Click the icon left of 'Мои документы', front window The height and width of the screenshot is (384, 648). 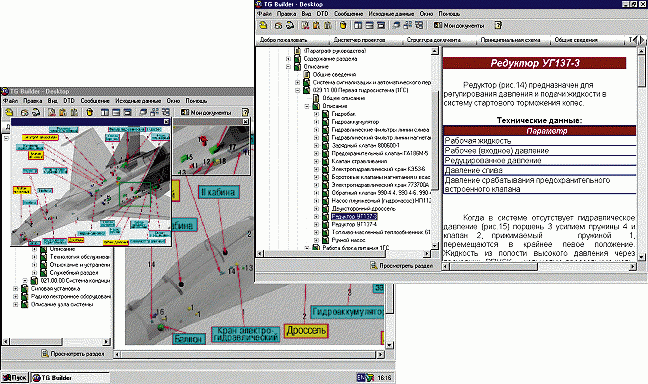pos(438,25)
